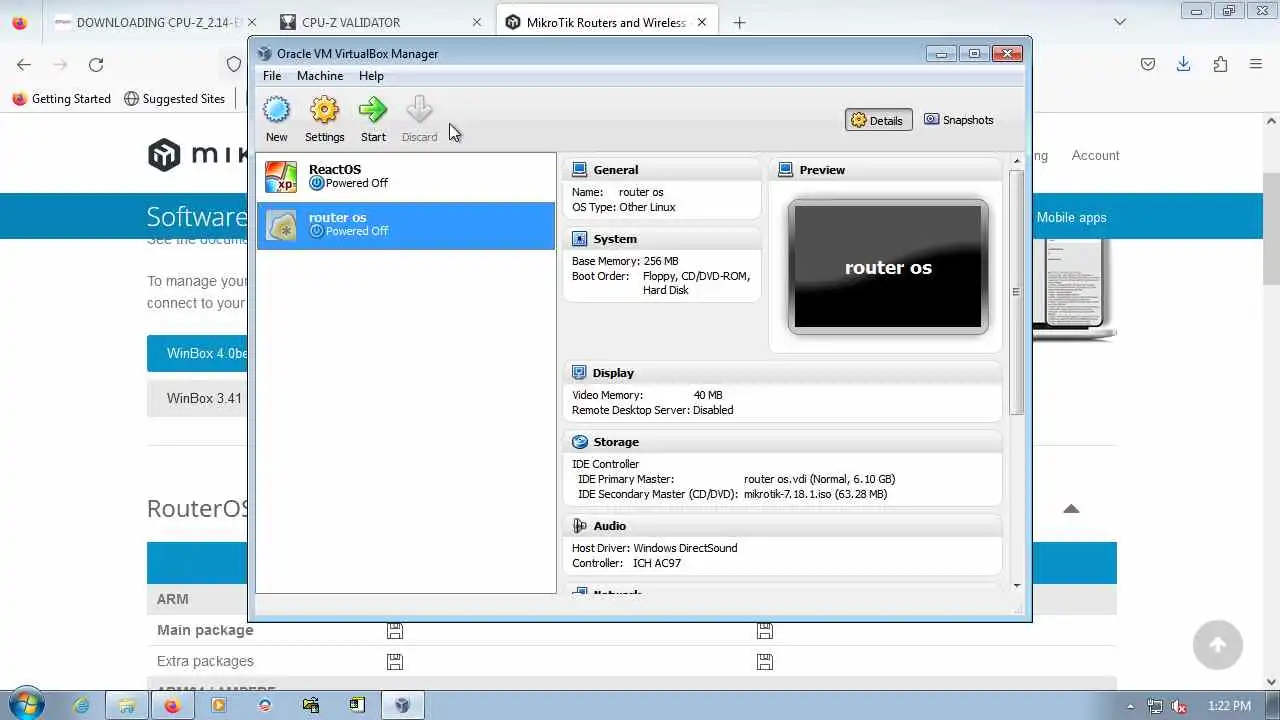Click the details pane down scroll arrow
The height and width of the screenshot is (720, 1280).
click(x=1017, y=586)
